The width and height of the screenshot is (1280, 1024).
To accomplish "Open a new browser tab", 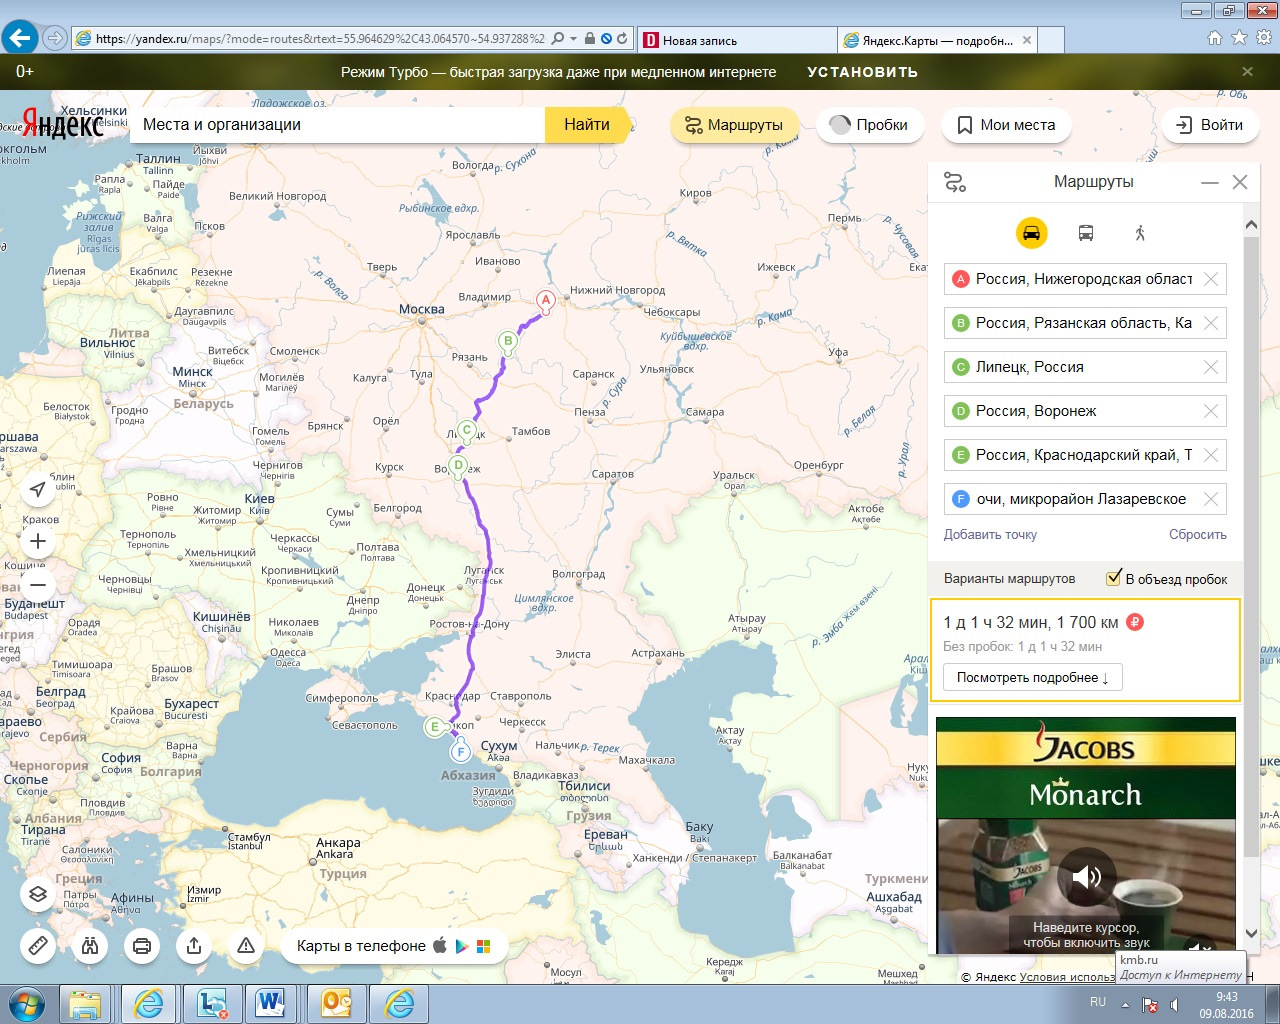I will [x=1051, y=40].
